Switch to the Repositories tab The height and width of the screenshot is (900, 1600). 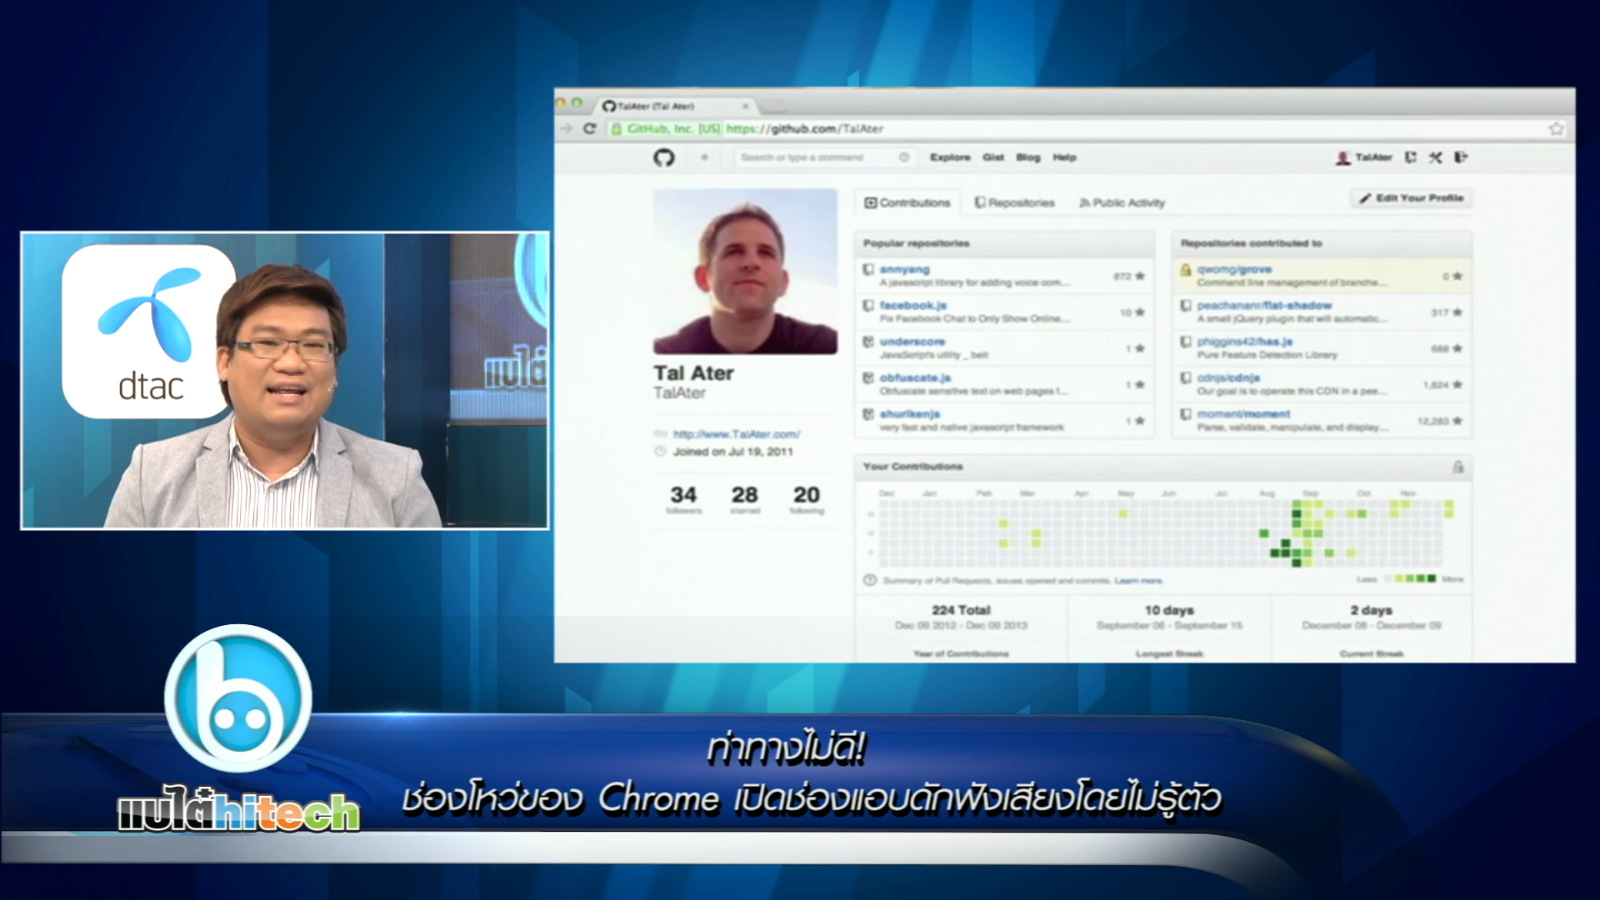[1015, 203]
